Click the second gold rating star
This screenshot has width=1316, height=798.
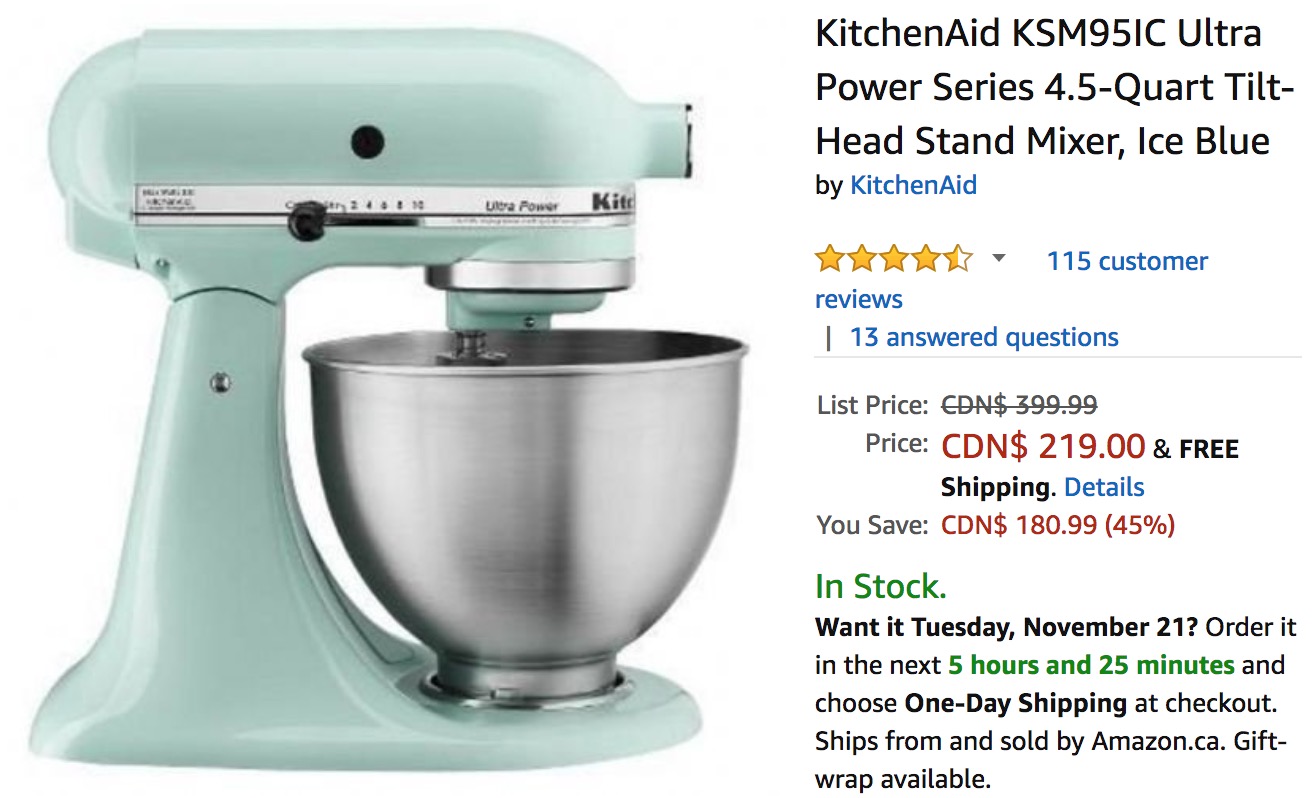point(863,260)
